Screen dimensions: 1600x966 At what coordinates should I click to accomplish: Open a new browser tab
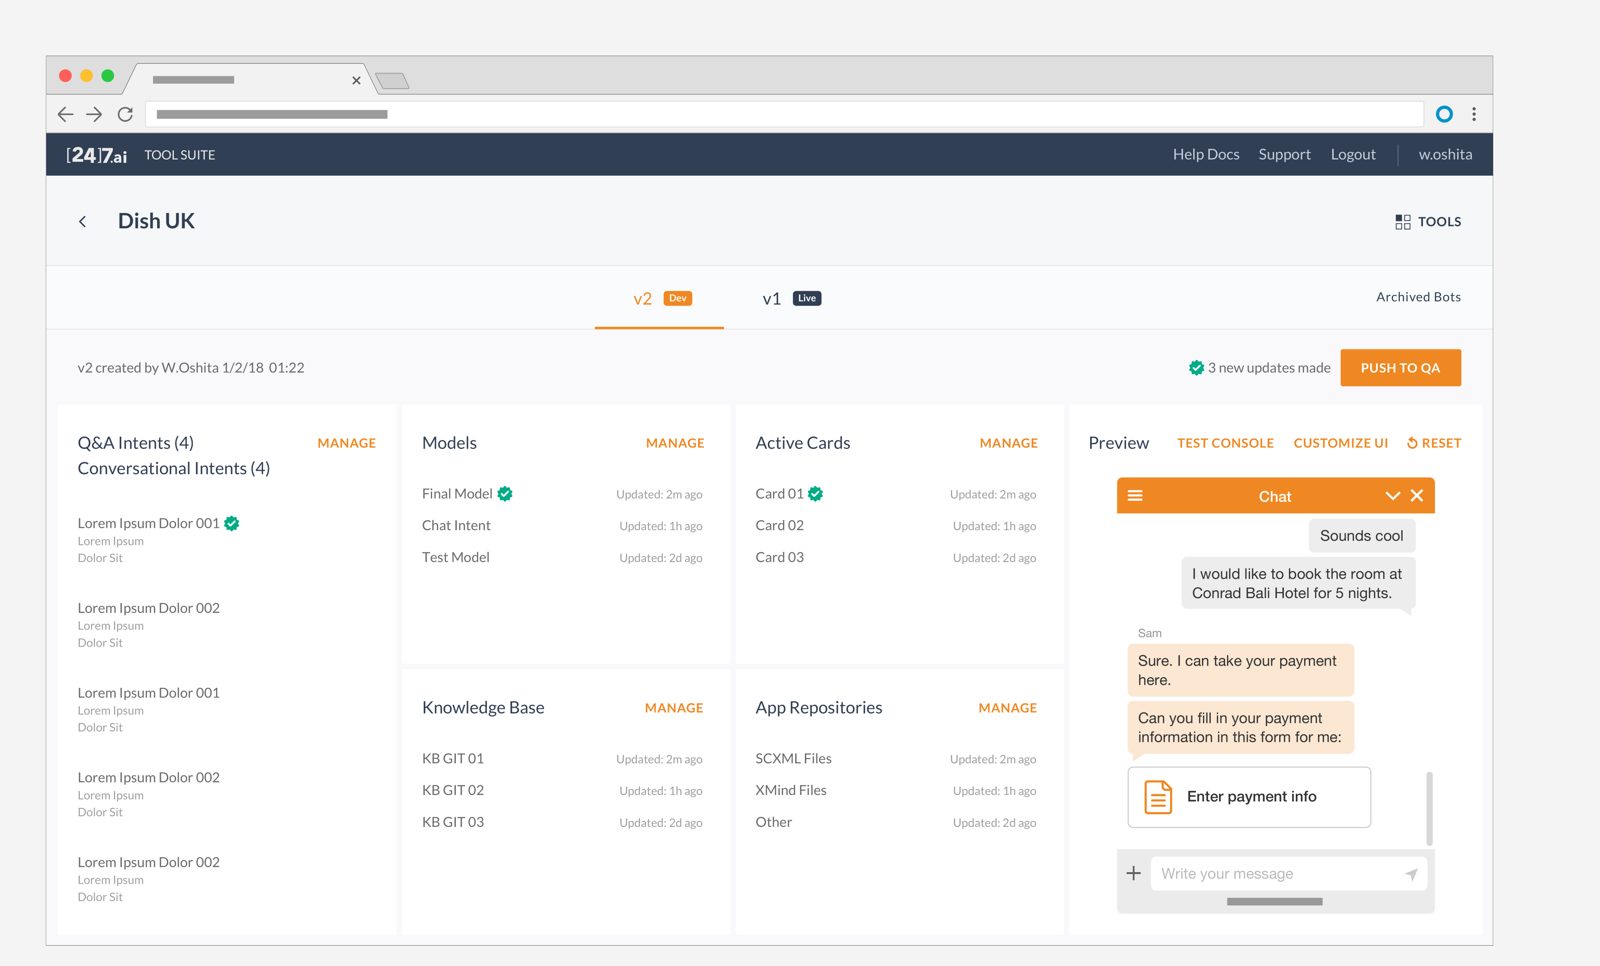[392, 81]
